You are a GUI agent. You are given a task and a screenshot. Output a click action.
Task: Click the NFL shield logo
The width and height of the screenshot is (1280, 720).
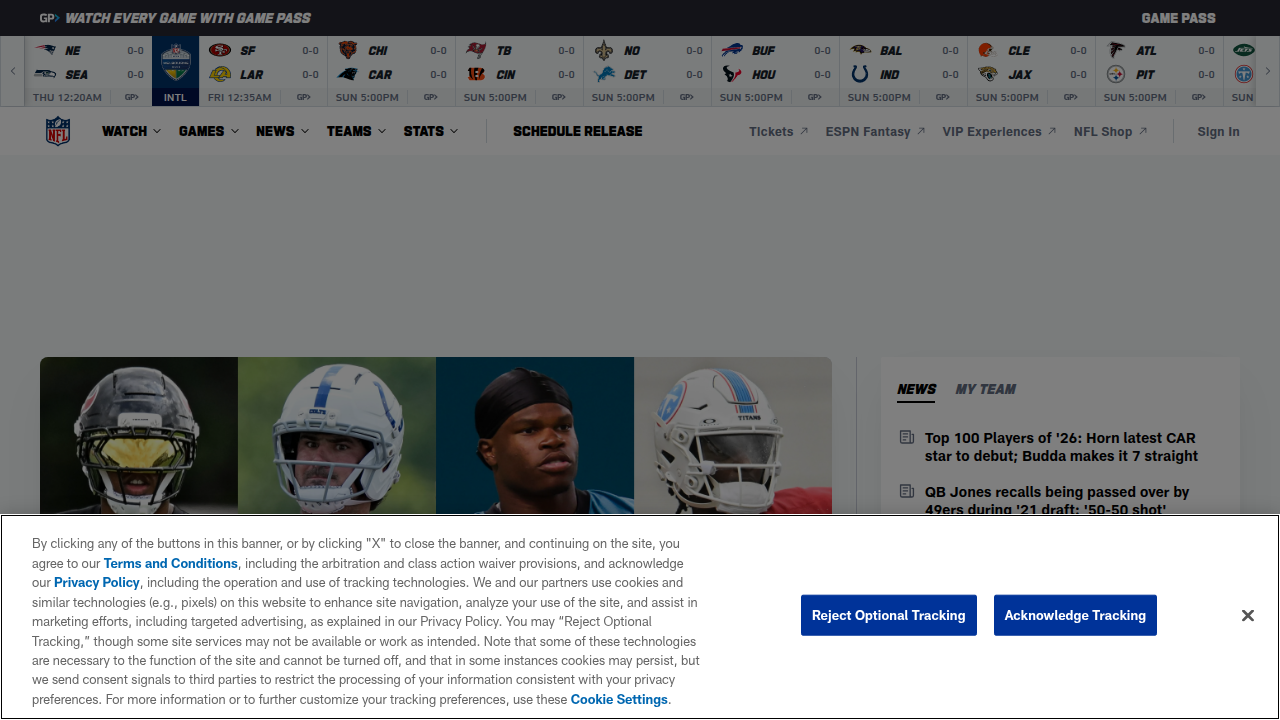pos(58,131)
